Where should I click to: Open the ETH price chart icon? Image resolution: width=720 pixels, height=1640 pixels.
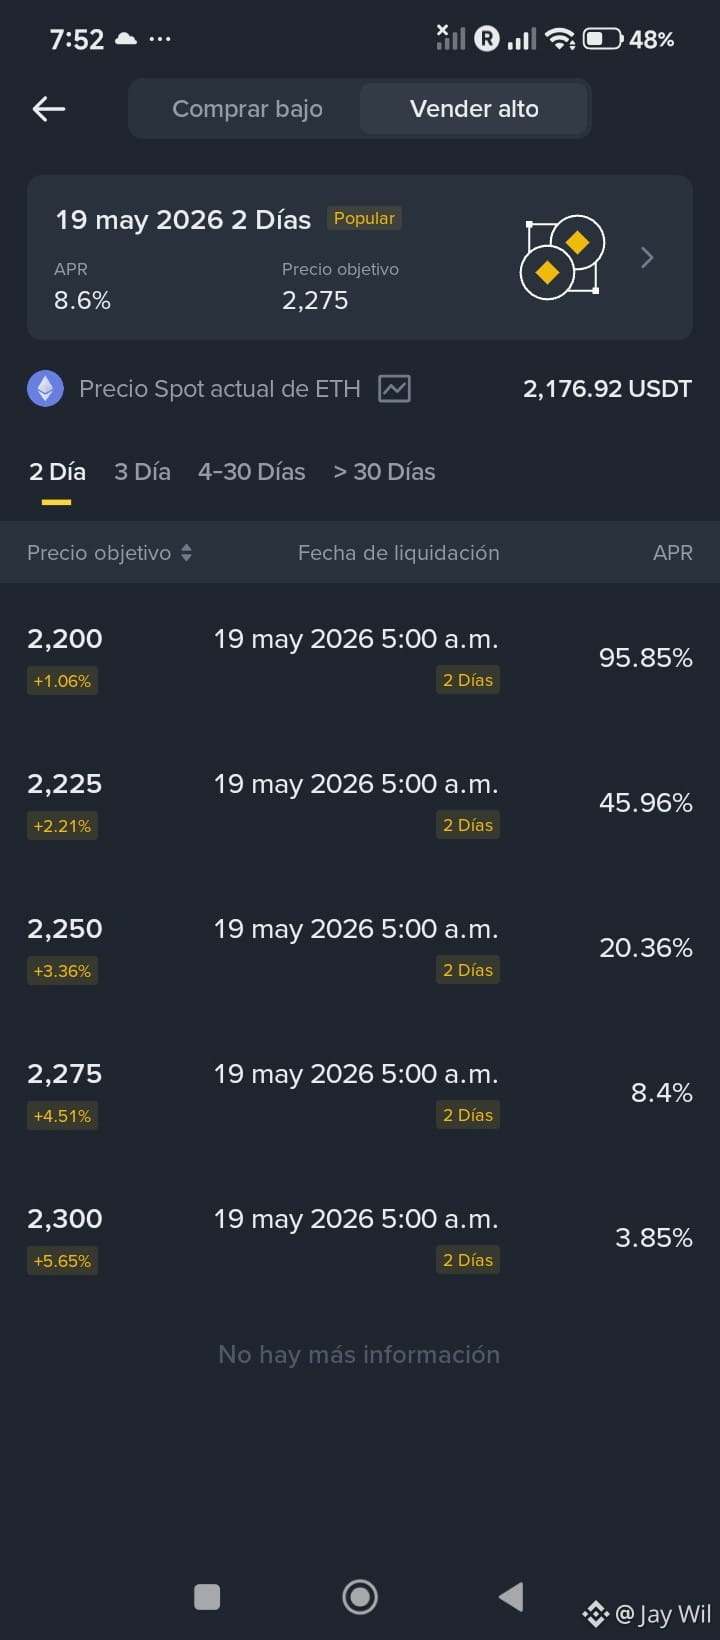click(x=394, y=389)
